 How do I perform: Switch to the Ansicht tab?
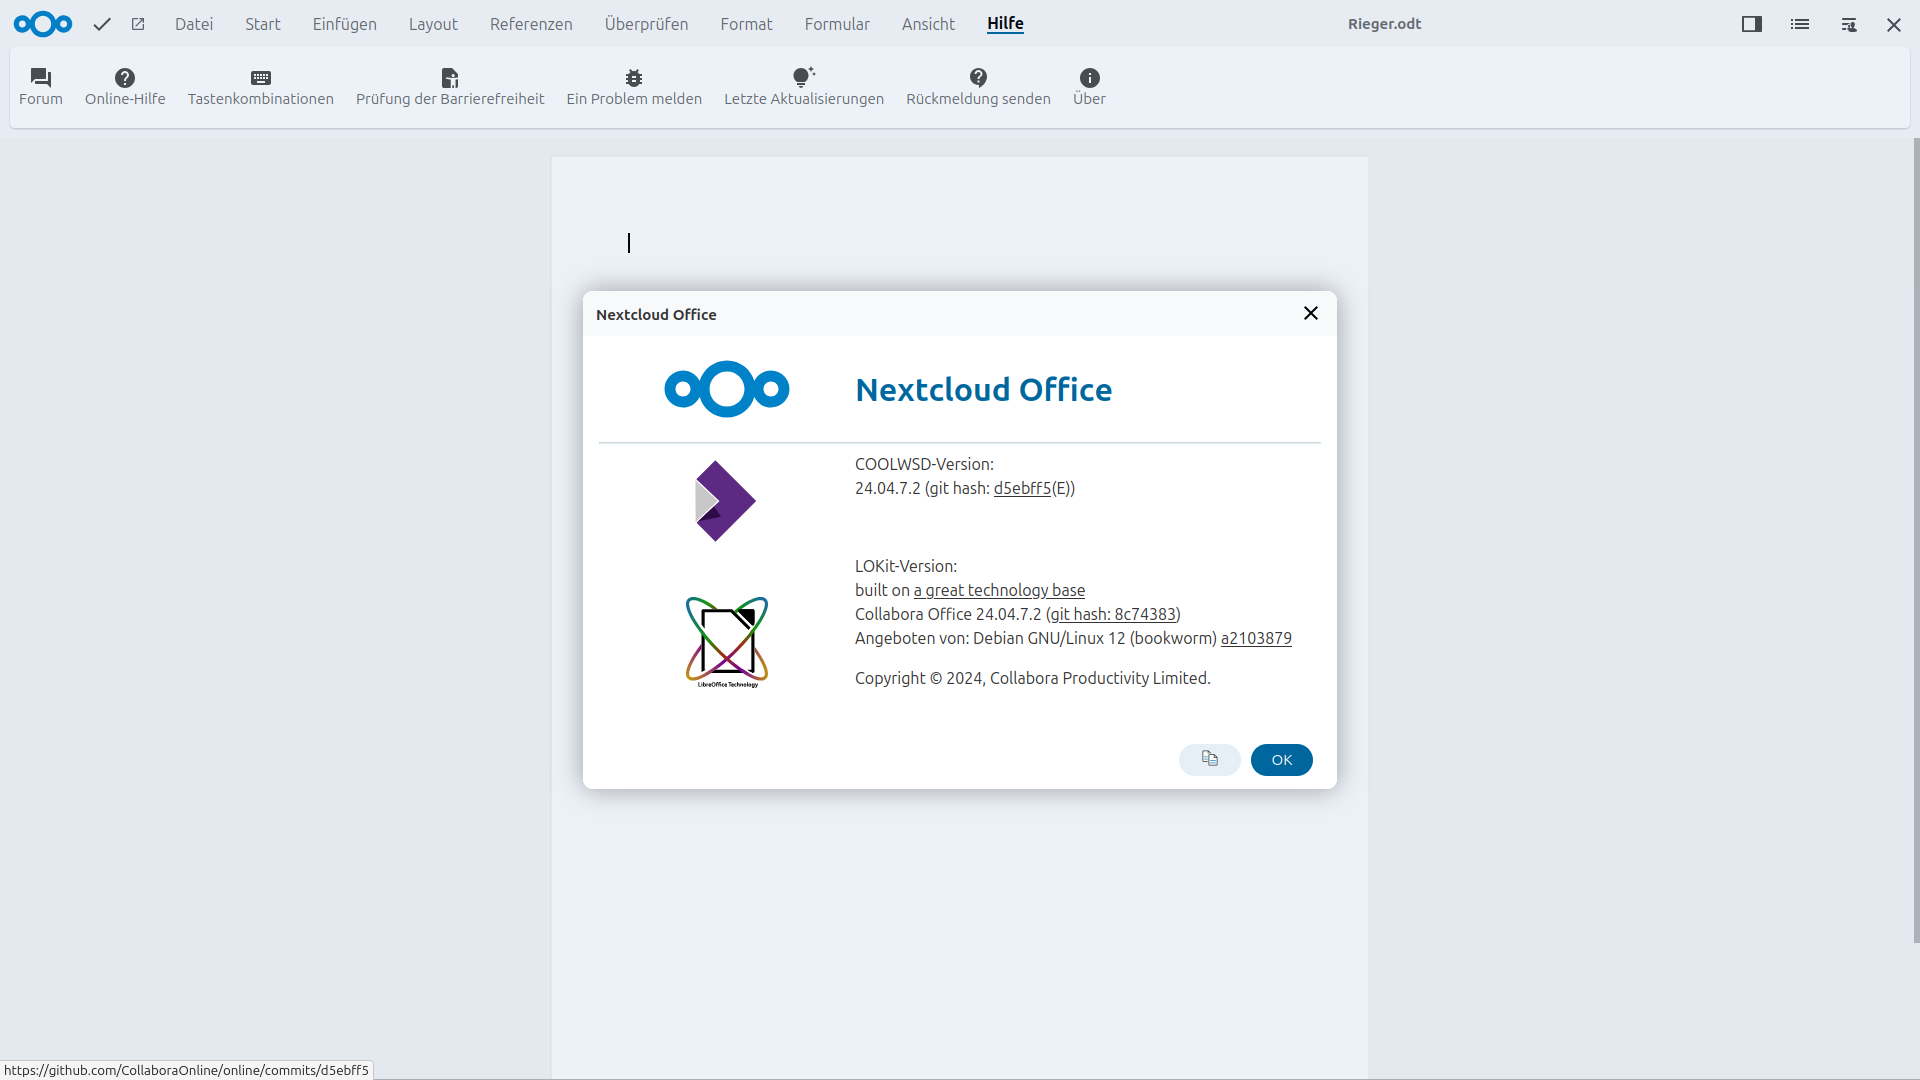pos(929,24)
